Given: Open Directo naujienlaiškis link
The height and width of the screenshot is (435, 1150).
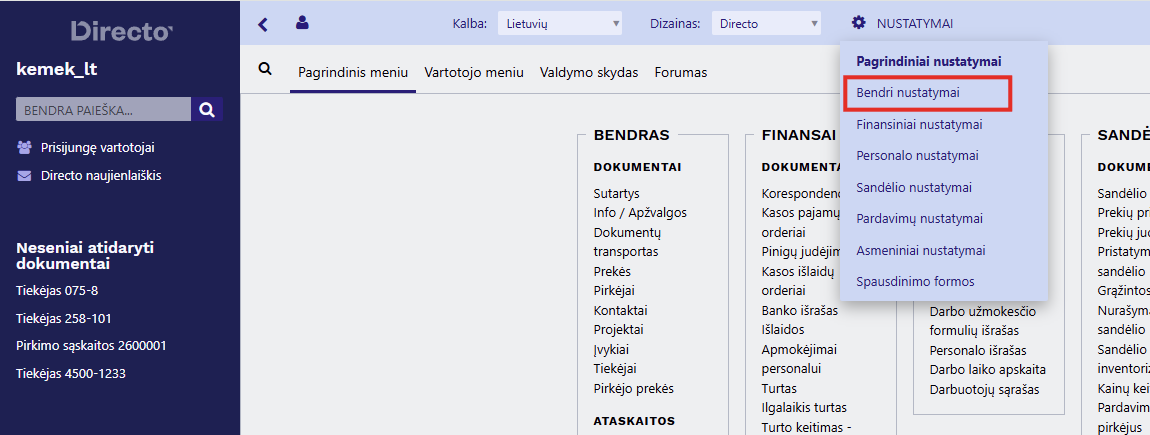Looking at the screenshot, I should (101, 175).
